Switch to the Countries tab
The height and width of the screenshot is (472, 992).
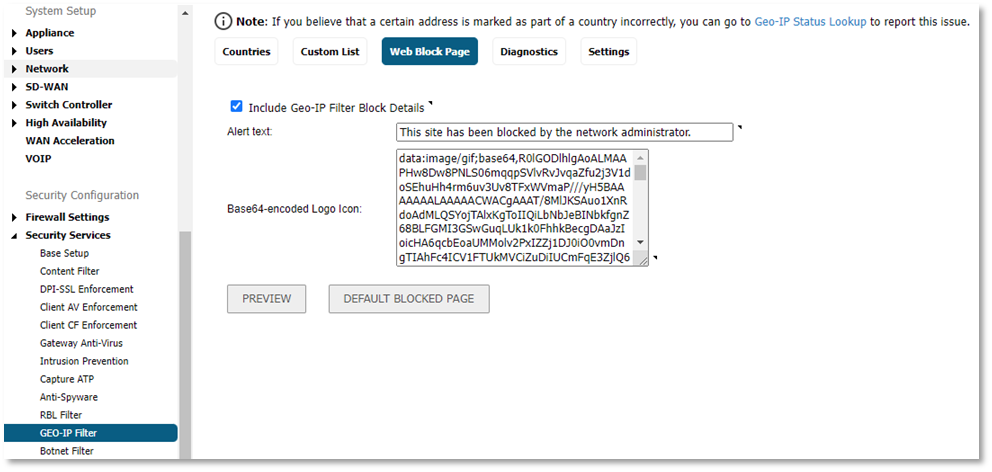click(x=247, y=52)
